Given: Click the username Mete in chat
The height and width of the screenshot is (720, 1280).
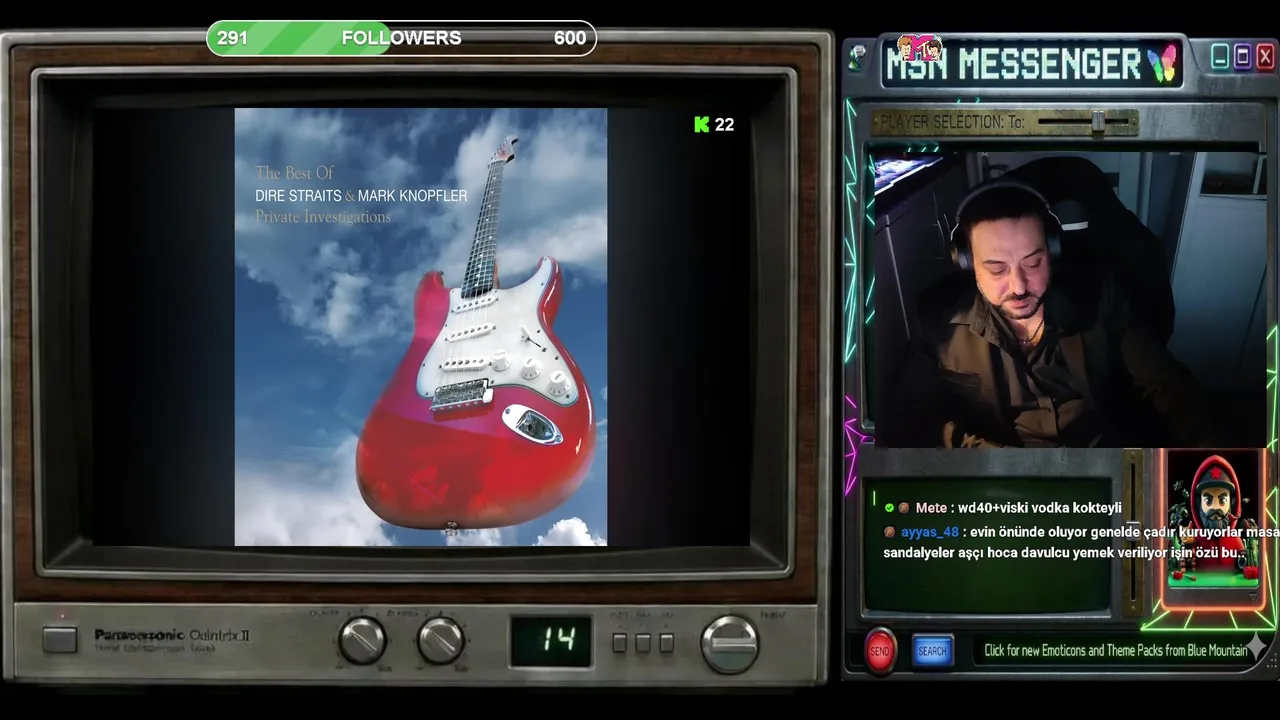Looking at the screenshot, I should tap(931, 508).
